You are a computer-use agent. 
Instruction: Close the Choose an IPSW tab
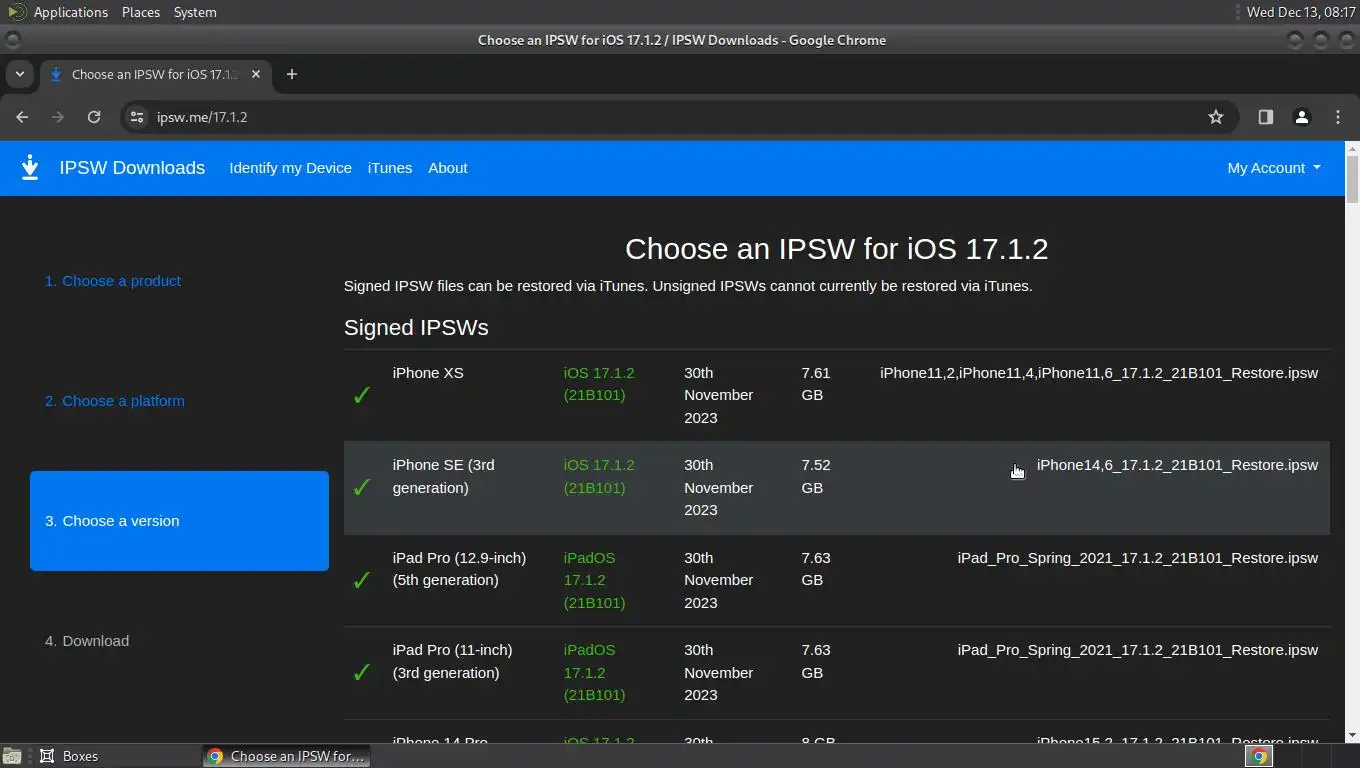pyautogui.click(x=256, y=74)
